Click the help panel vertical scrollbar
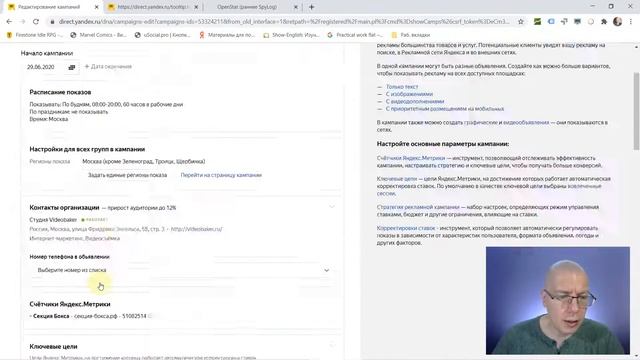The width and height of the screenshot is (640, 360). point(636,111)
